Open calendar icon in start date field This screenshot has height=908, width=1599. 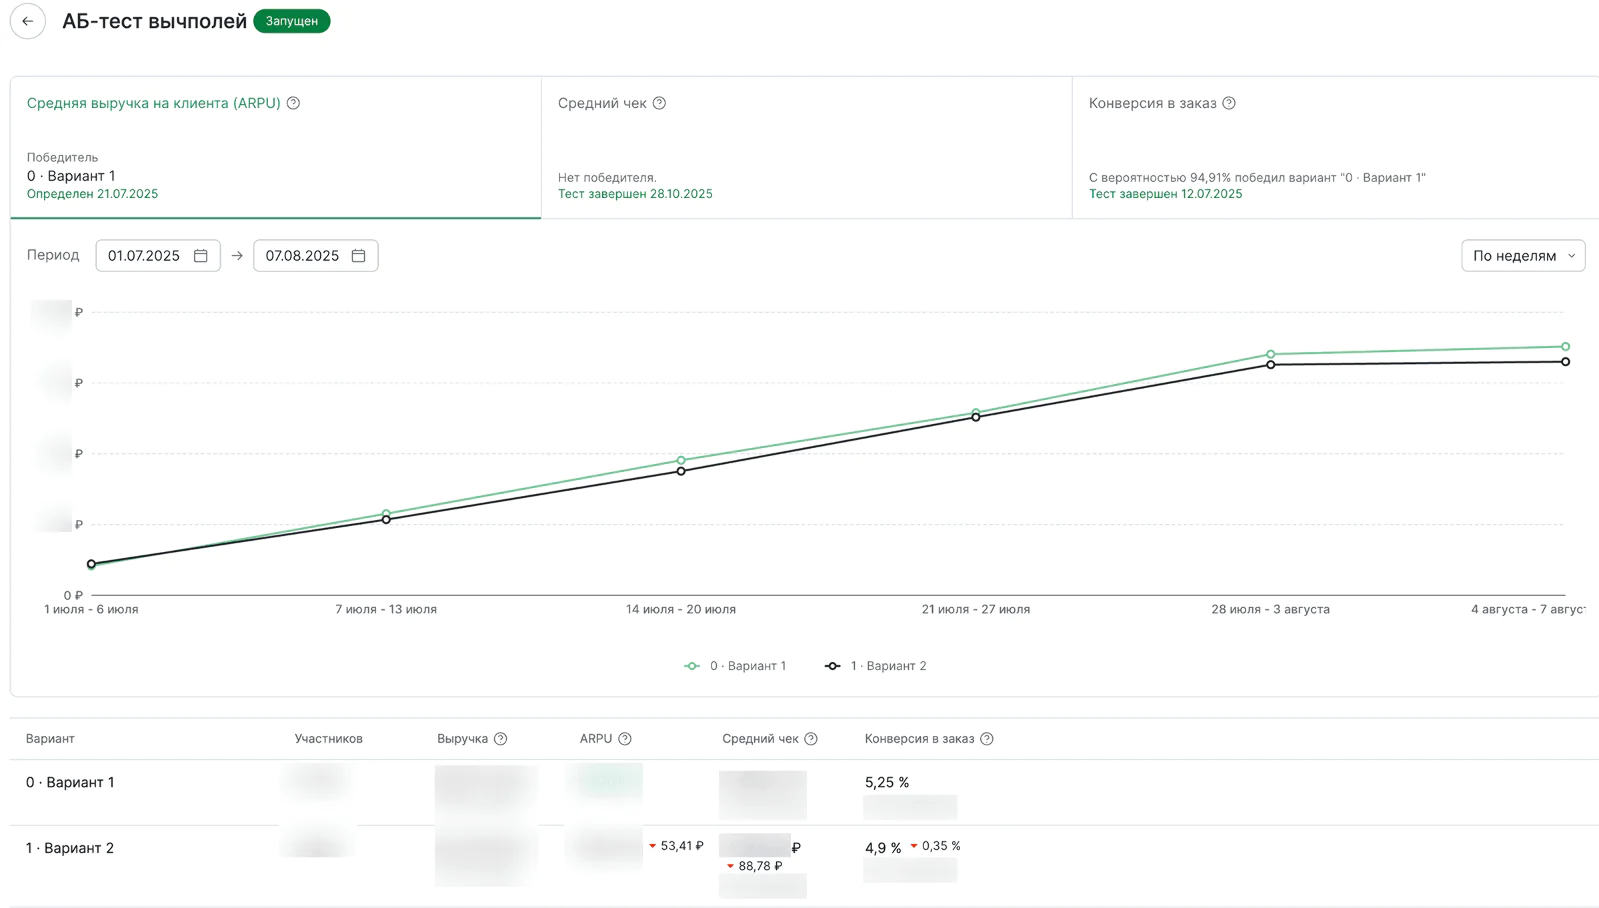(201, 256)
